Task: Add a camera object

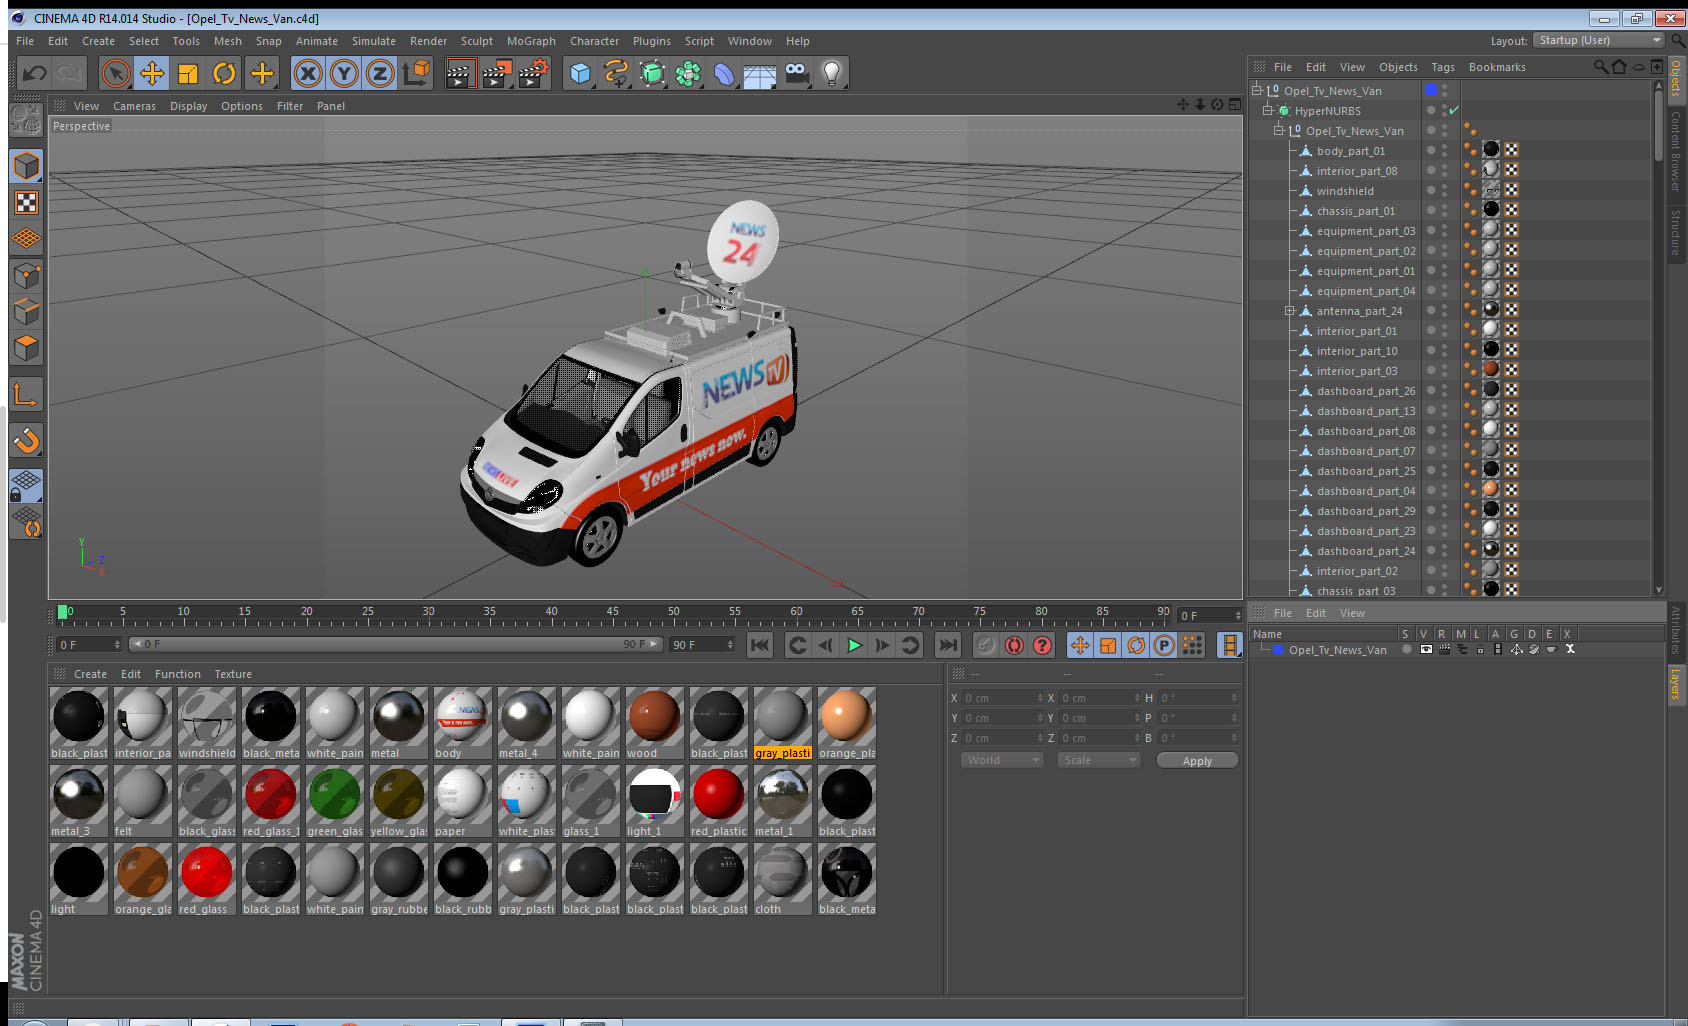Action: pos(796,73)
